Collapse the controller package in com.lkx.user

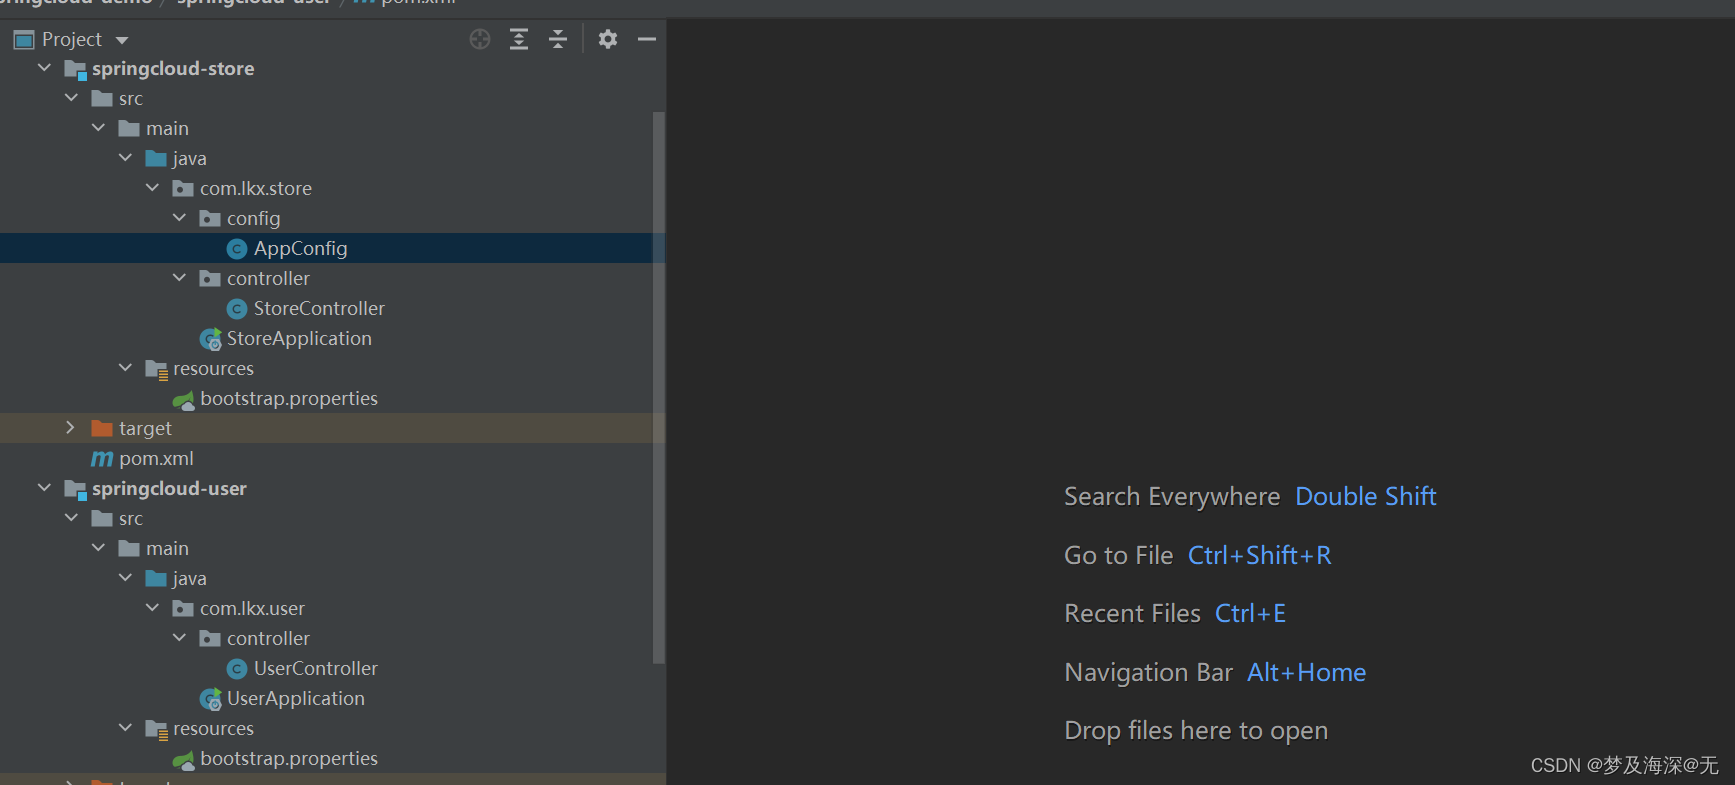coord(179,638)
